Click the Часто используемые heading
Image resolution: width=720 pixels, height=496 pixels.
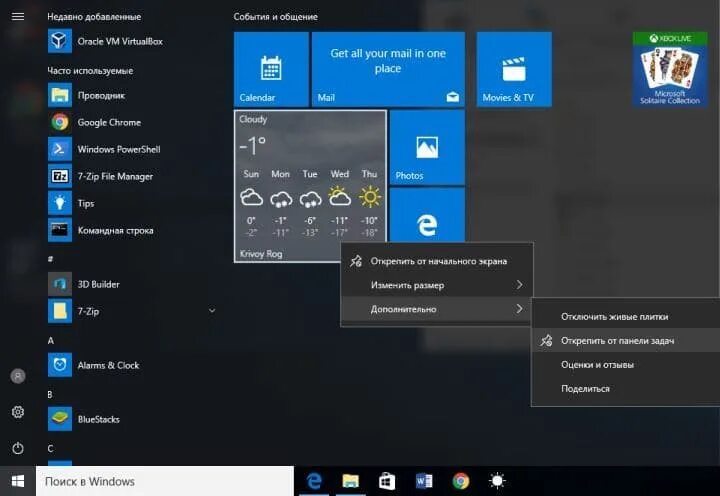[90, 71]
